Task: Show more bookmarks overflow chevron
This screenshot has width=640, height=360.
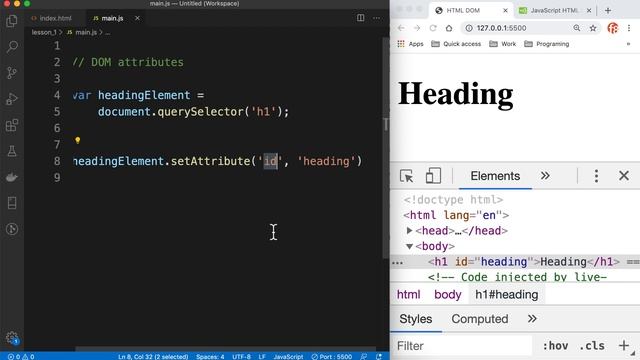Action: (628, 44)
